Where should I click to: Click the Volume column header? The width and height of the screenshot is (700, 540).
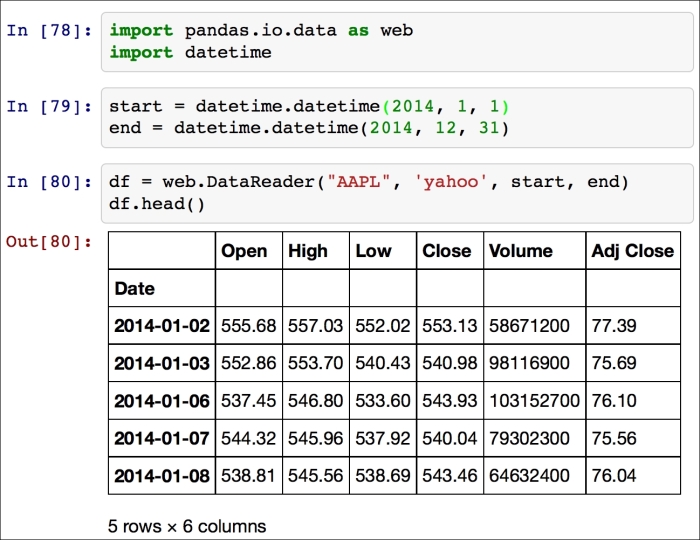521,251
